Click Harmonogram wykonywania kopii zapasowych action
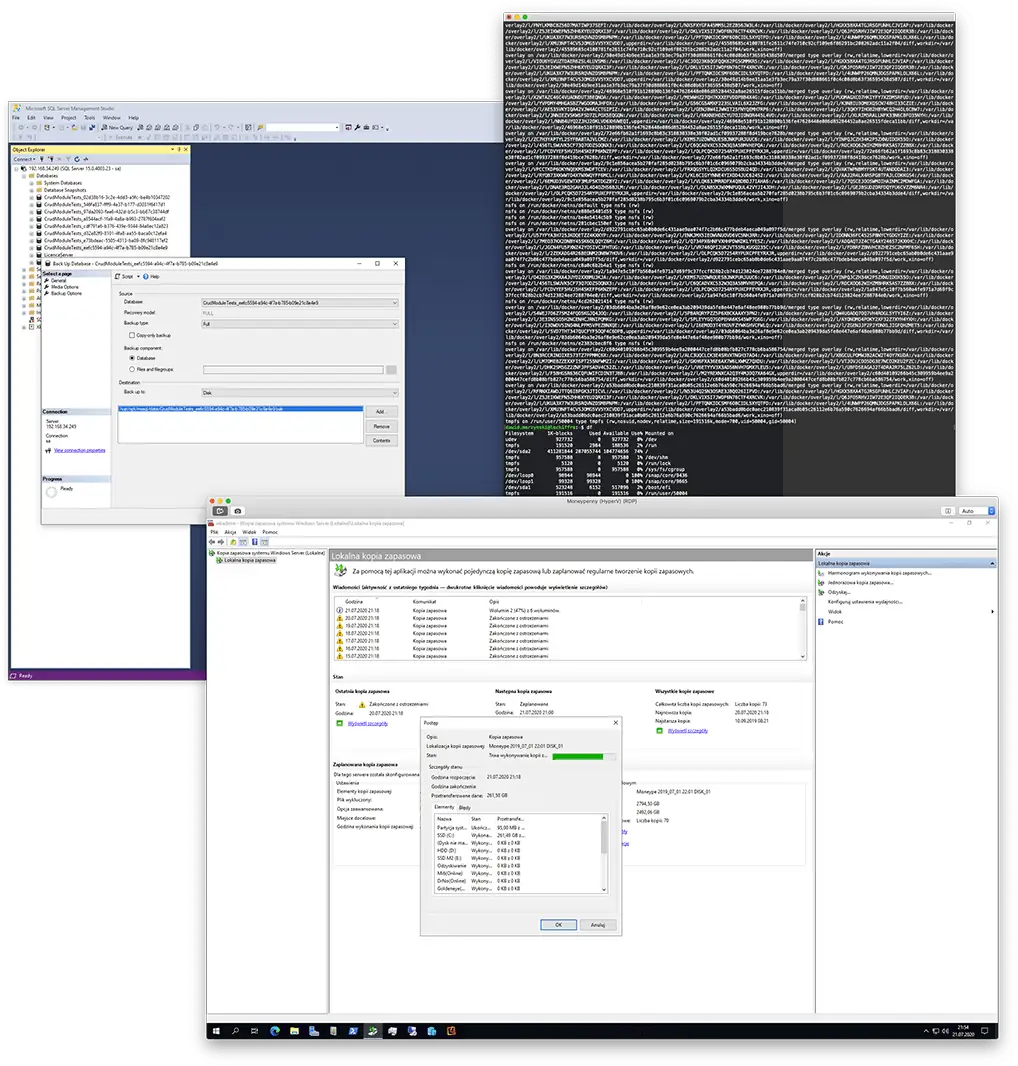The height and width of the screenshot is (1066, 1018). click(879, 573)
